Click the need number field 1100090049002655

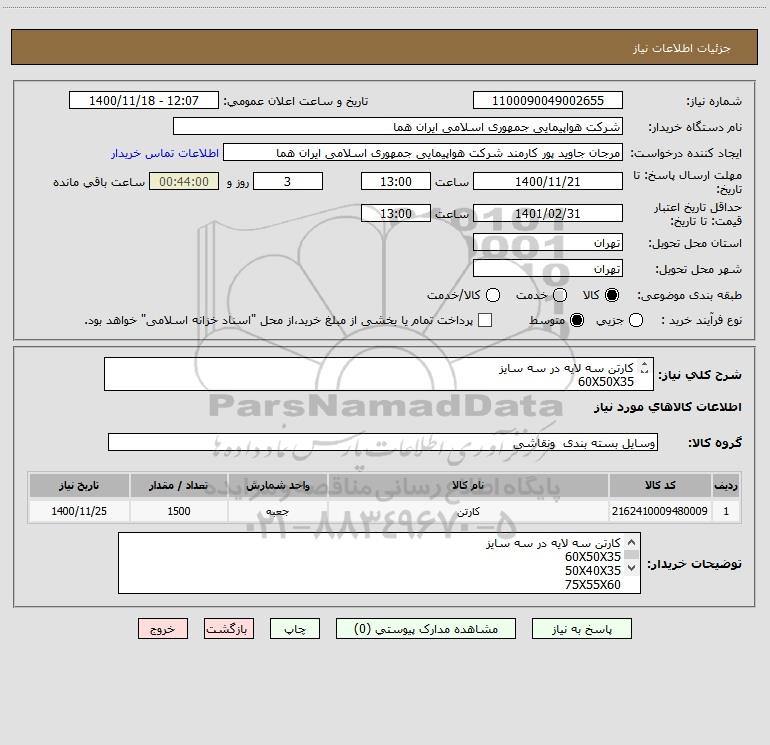click(548, 101)
